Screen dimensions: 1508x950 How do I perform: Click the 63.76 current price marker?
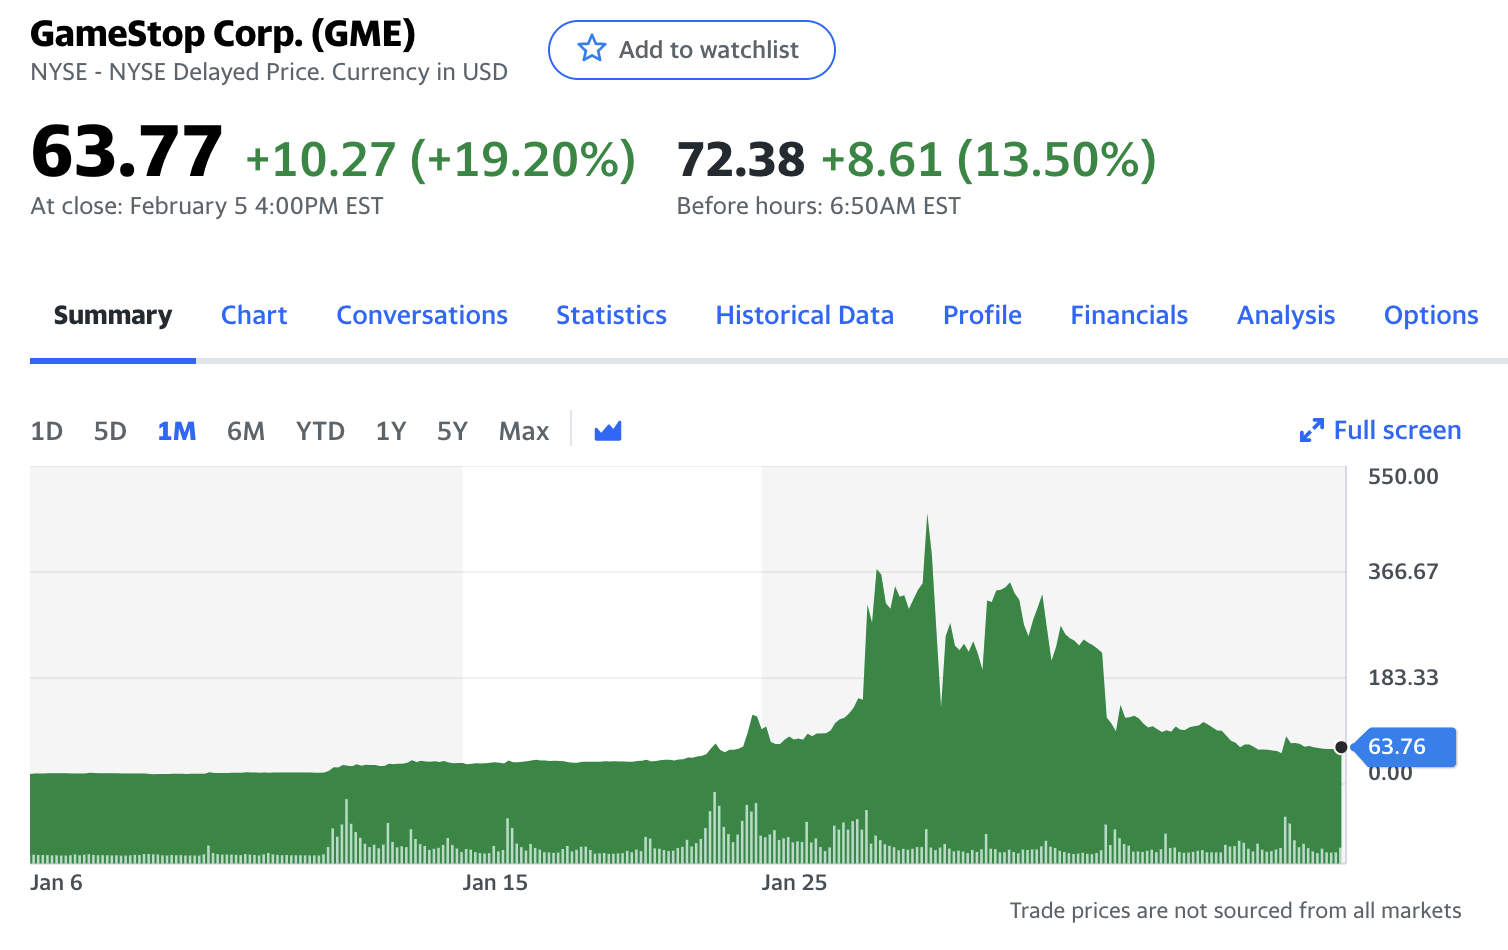1403,747
